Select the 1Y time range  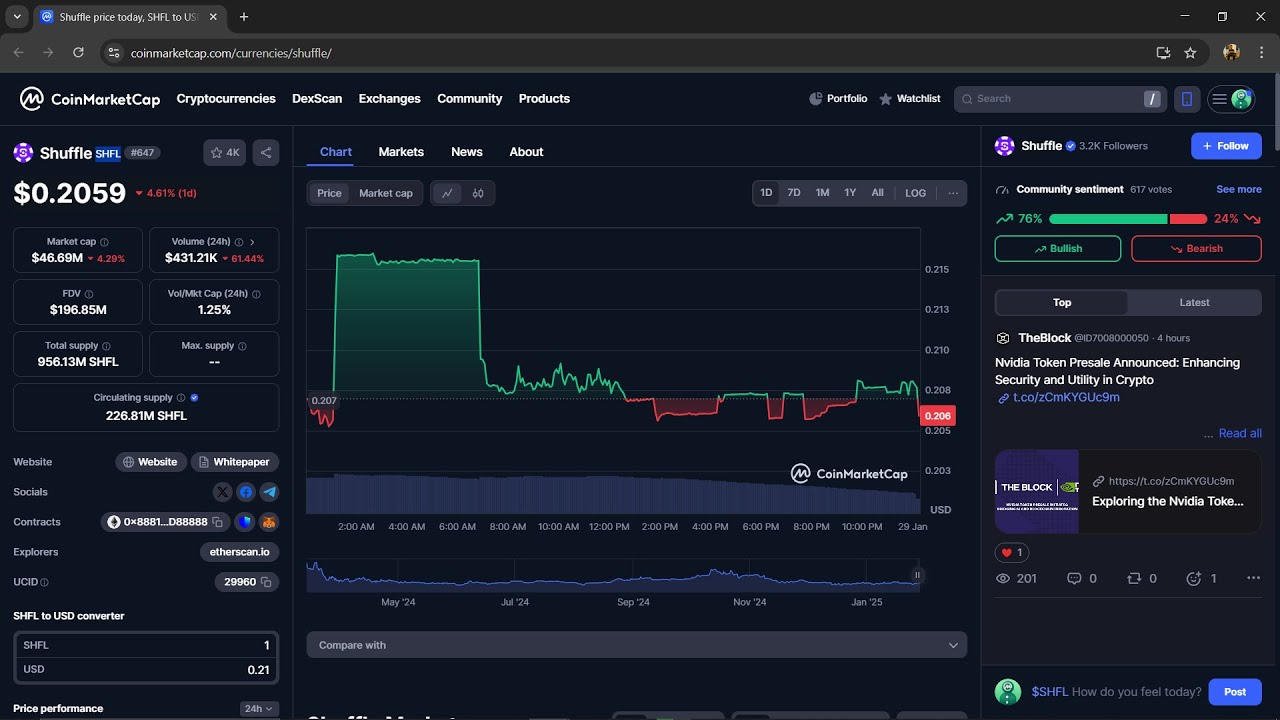[x=850, y=193]
